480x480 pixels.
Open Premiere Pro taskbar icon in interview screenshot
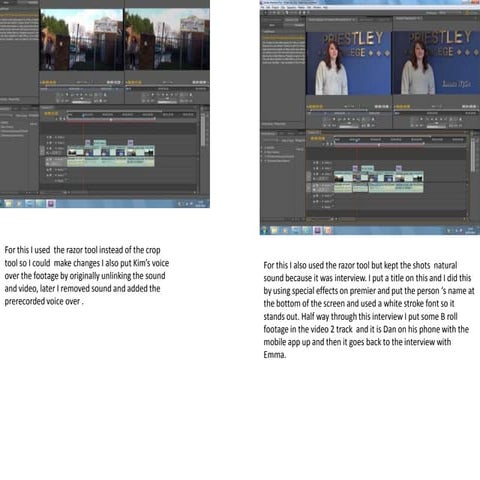pos(317,230)
